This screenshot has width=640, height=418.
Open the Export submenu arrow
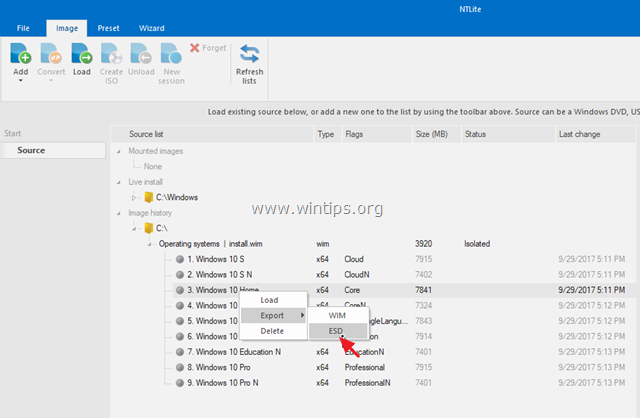click(302, 315)
